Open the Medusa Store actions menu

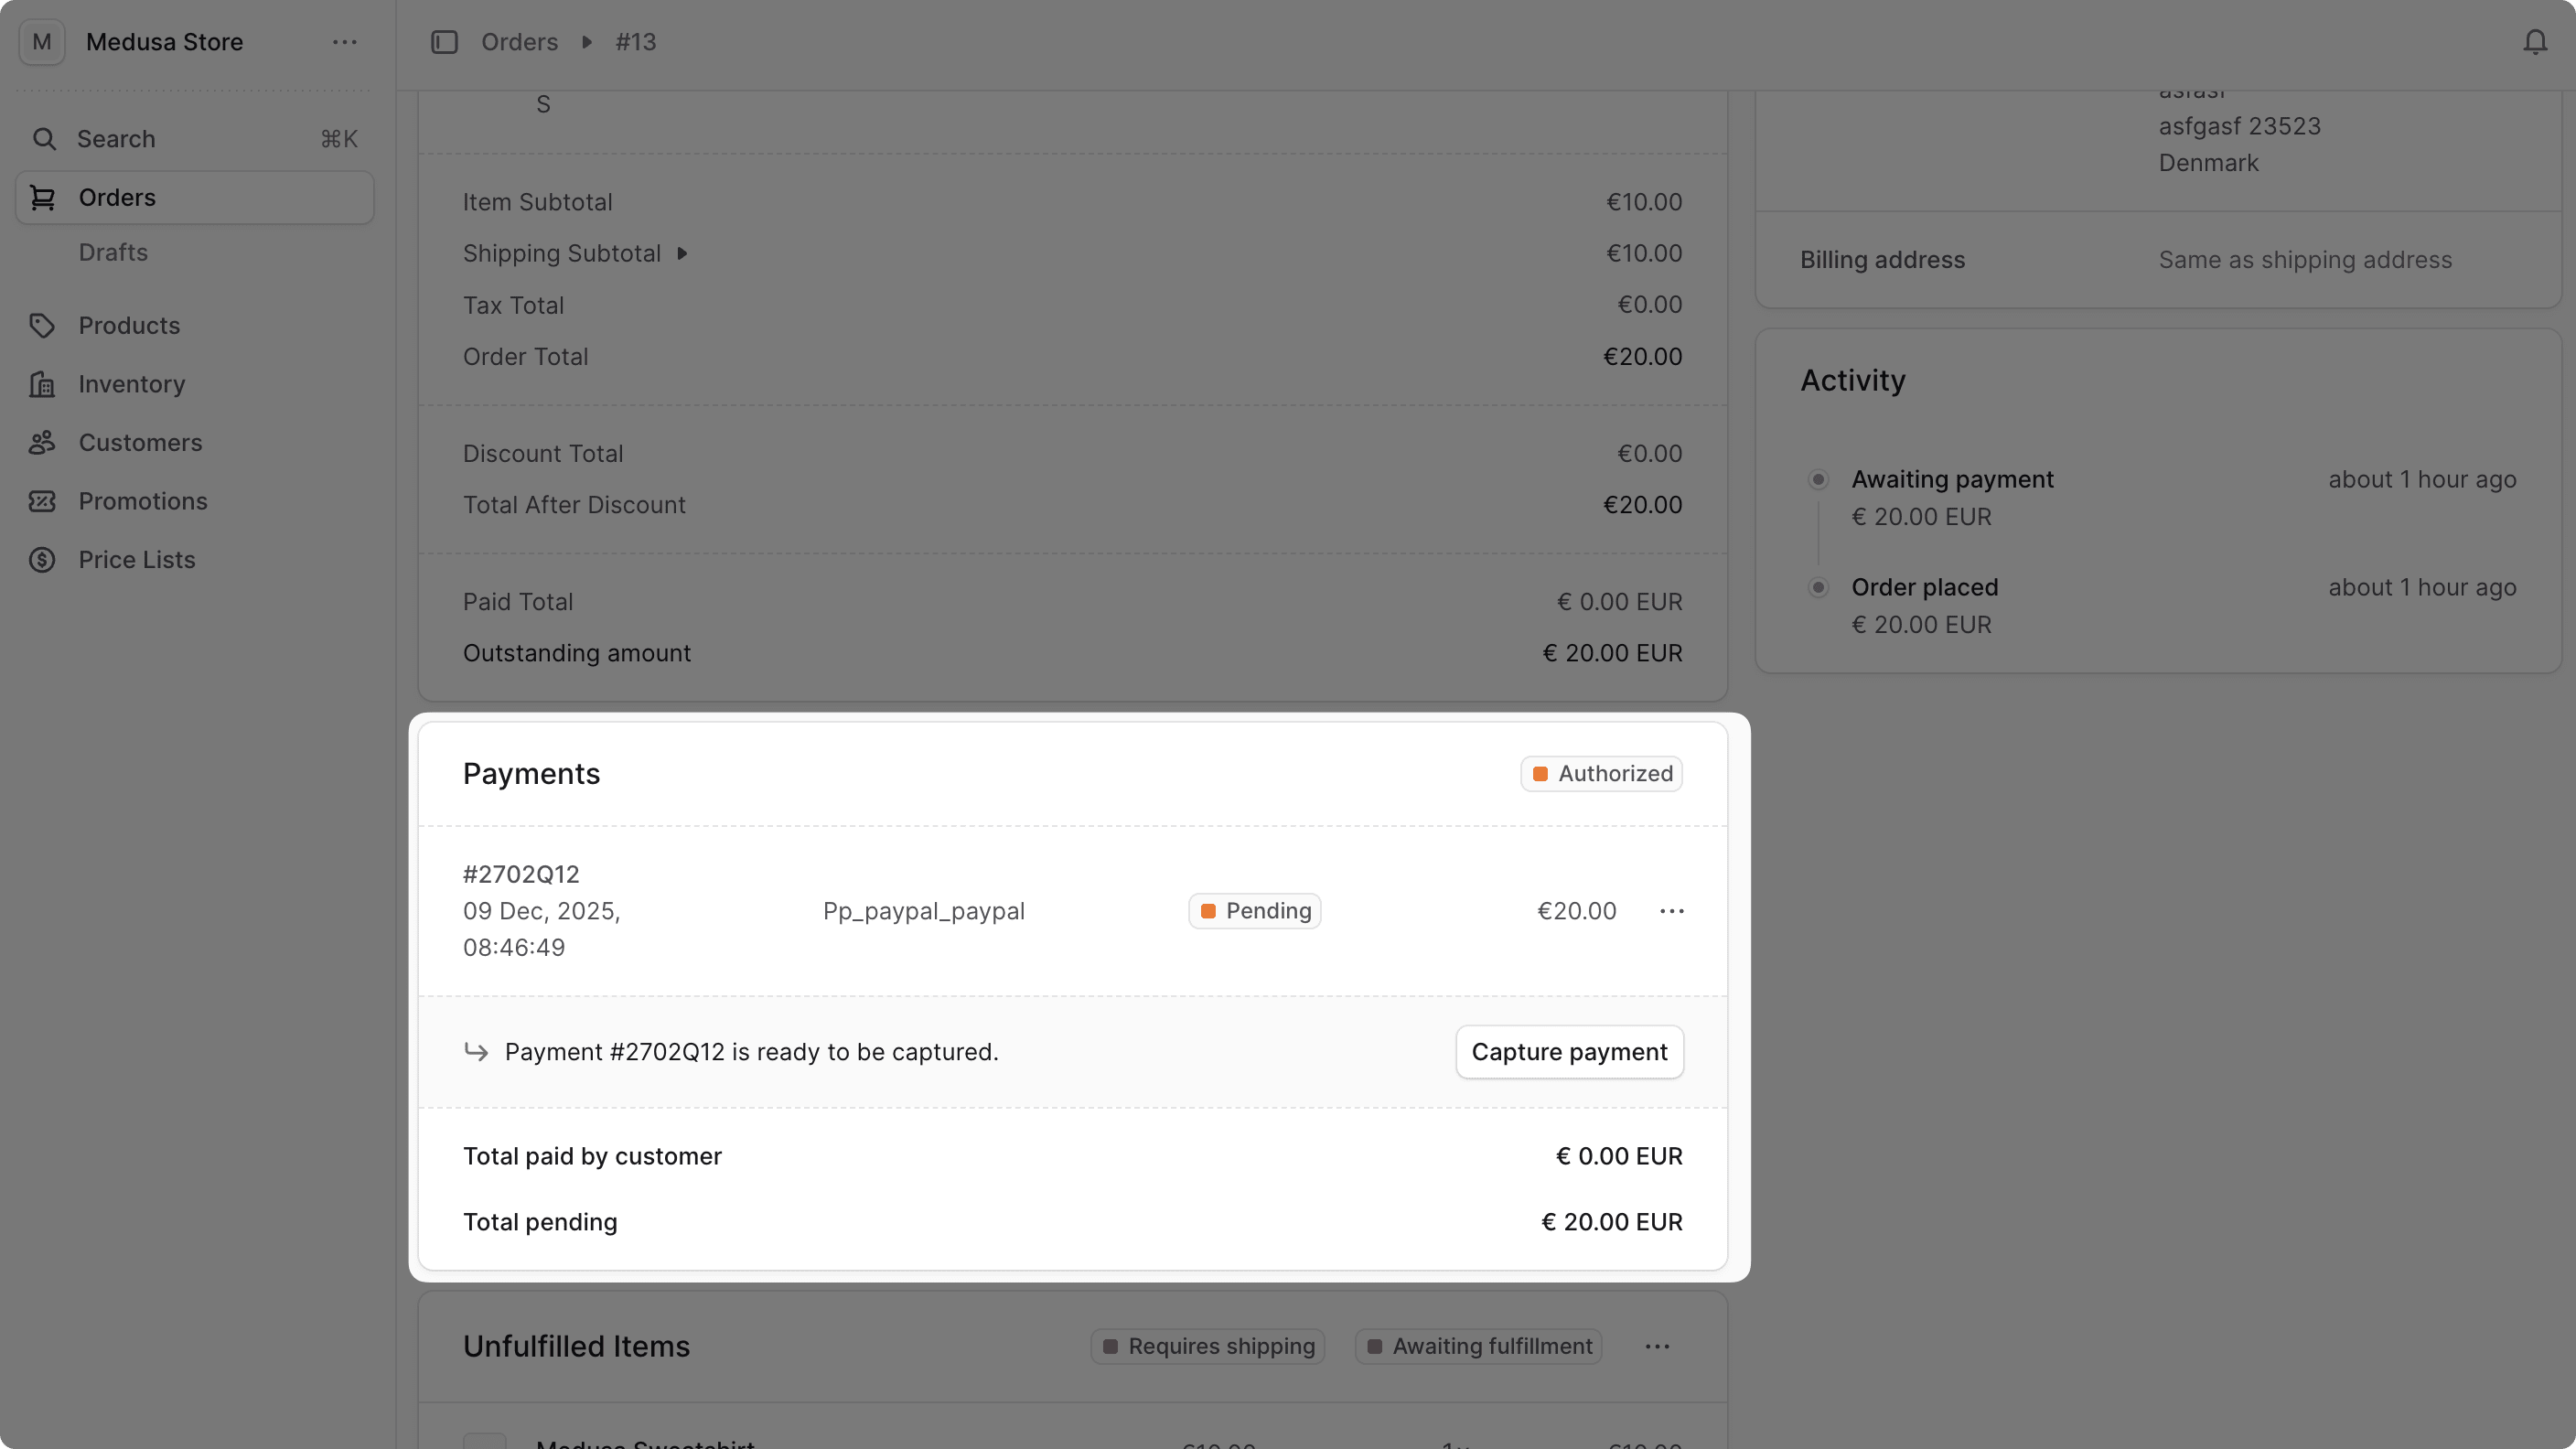tap(345, 42)
